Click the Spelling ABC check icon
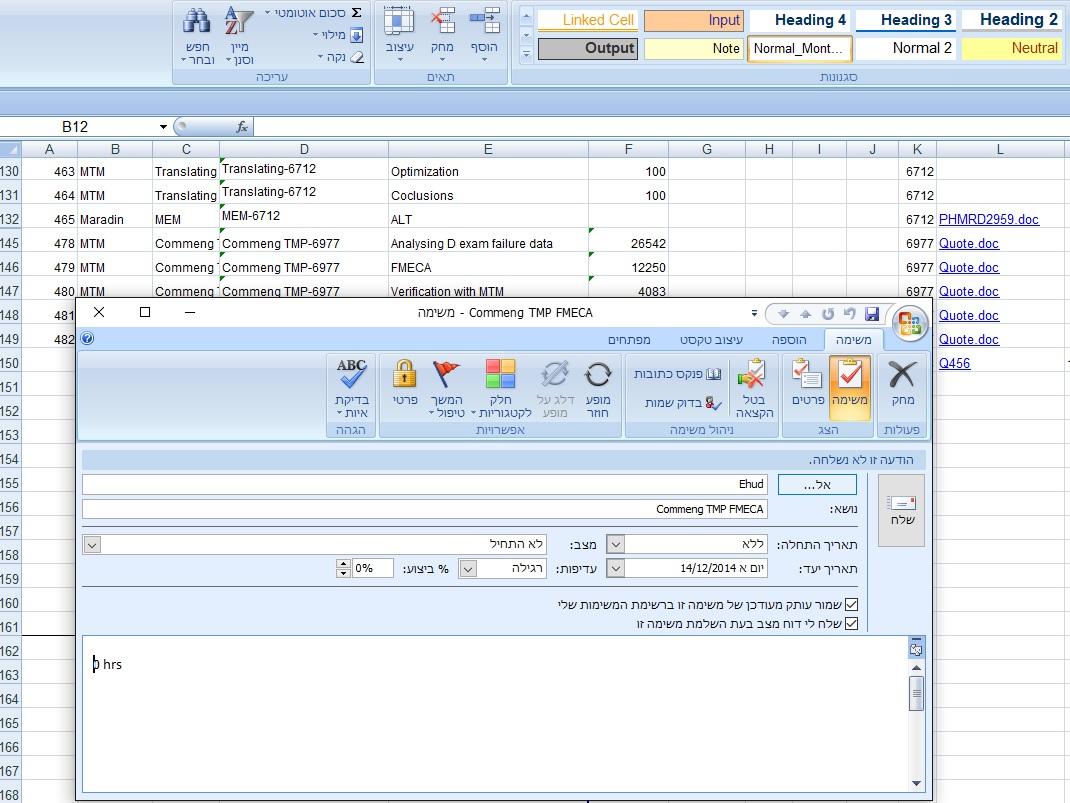The width and height of the screenshot is (1070, 803). tap(351, 387)
